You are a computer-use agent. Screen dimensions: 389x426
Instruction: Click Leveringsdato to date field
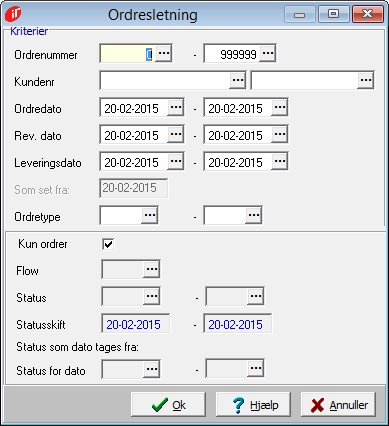(x=238, y=161)
